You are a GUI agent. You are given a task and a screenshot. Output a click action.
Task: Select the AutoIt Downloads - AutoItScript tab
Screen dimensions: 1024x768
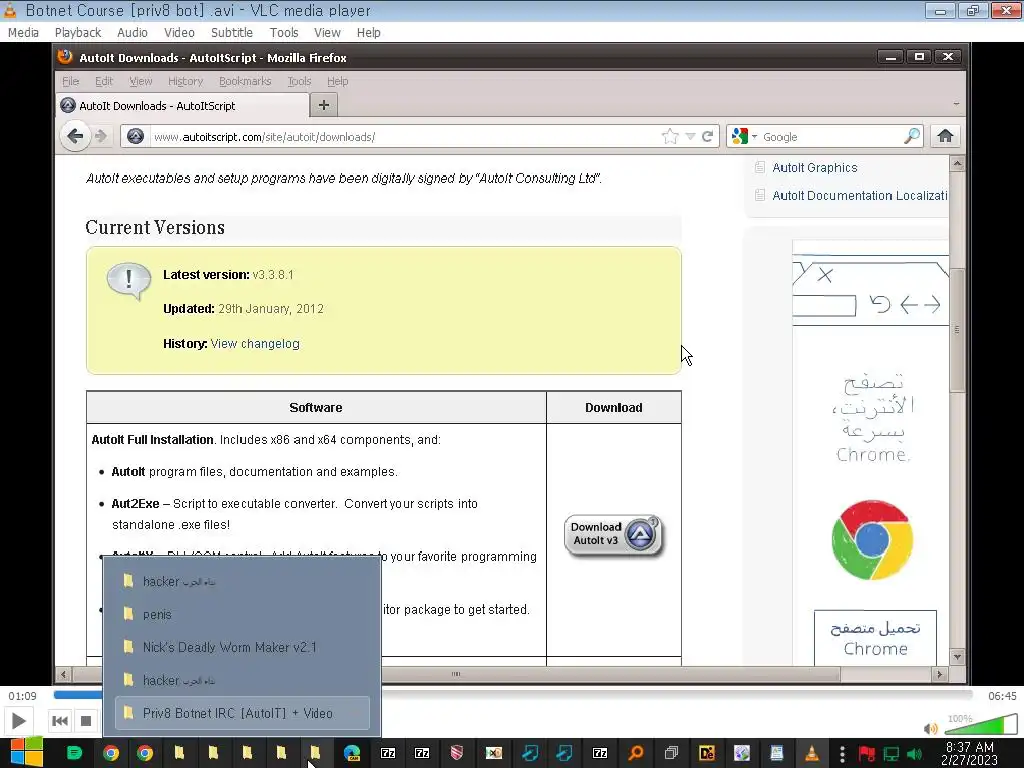182,105
